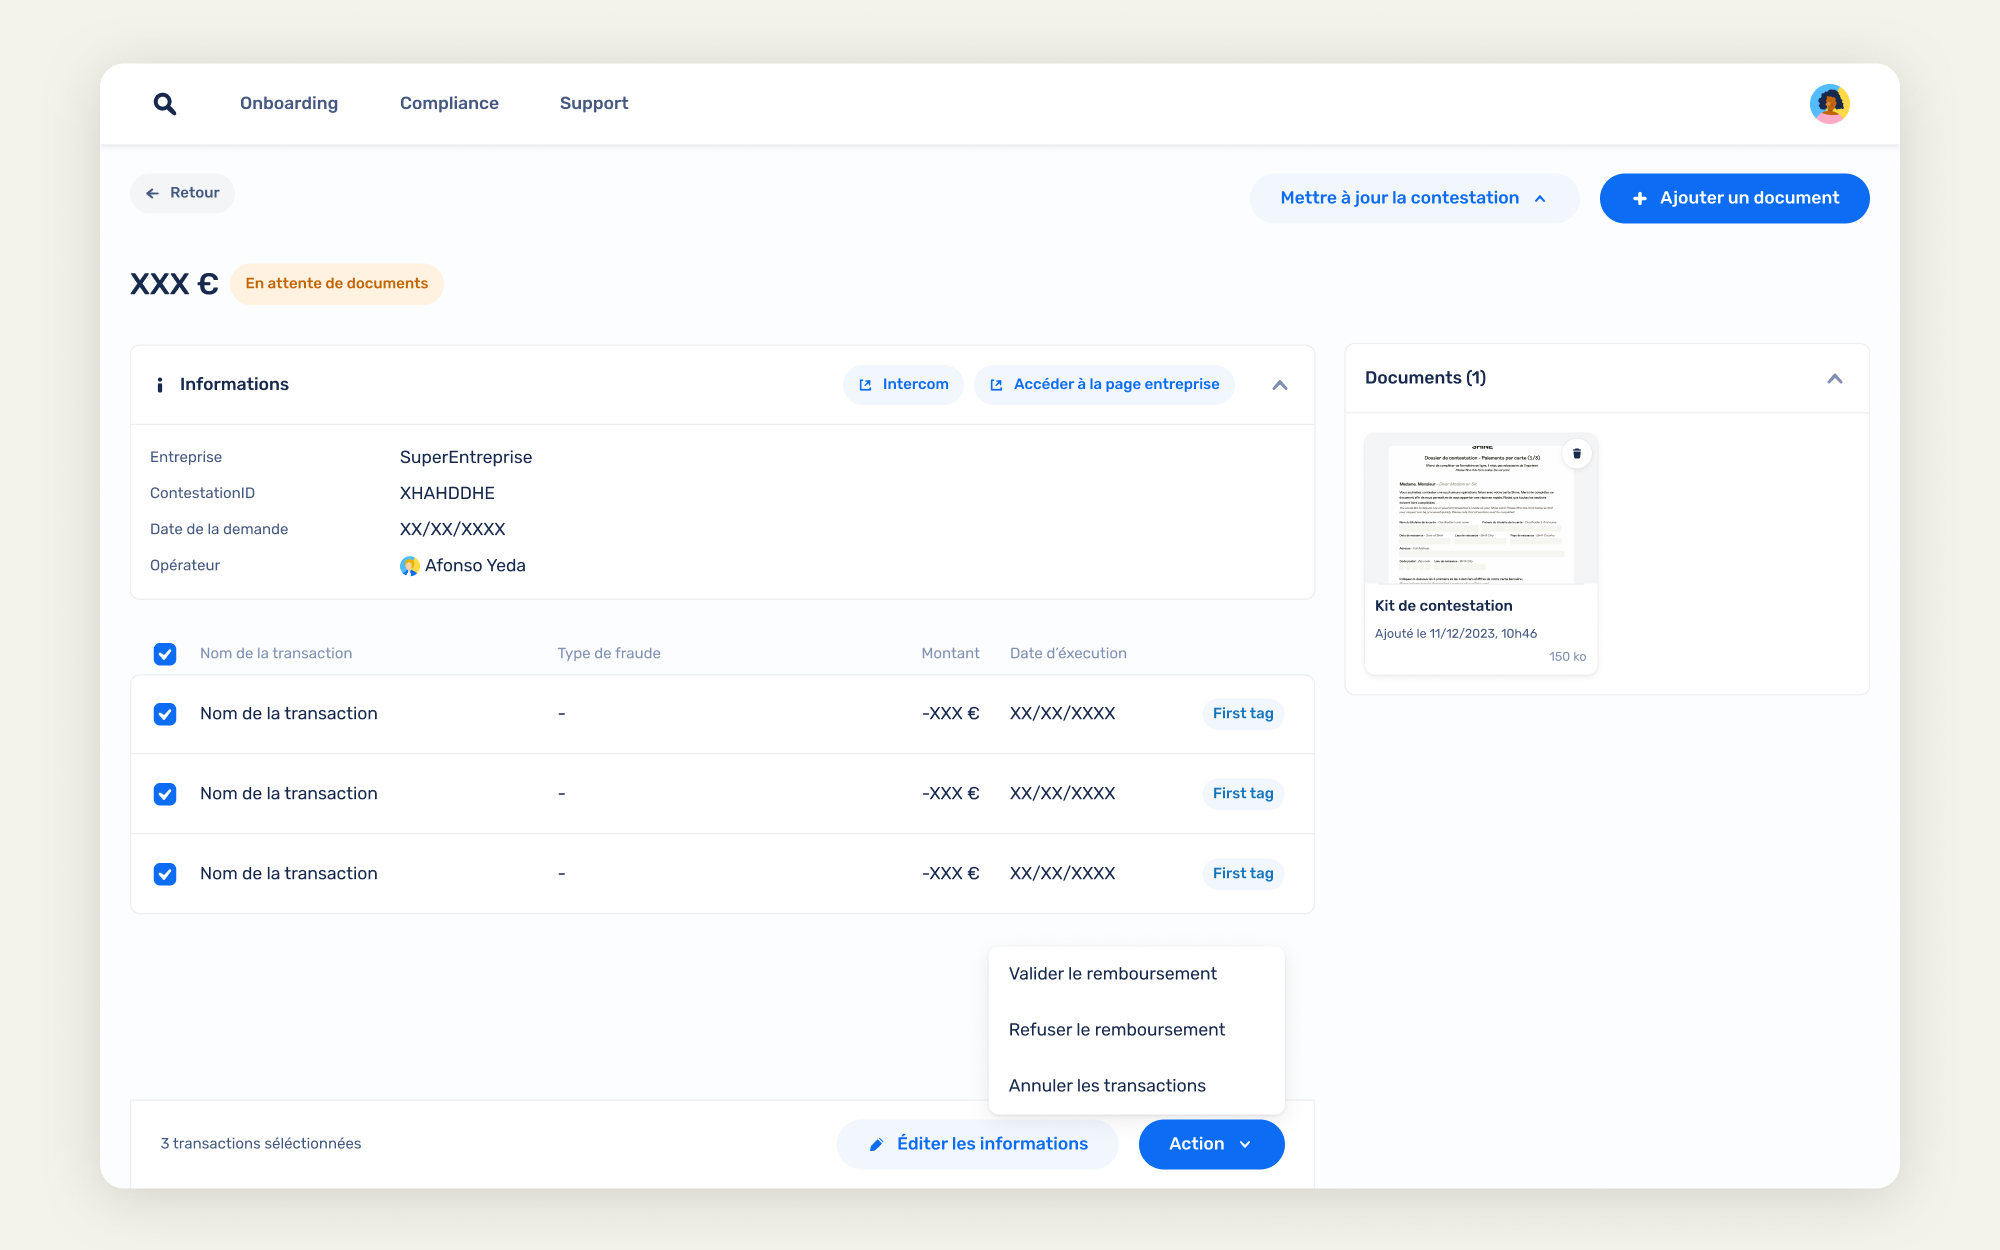Choose Refuser le remboursement from the menu

point(1136,1030)
